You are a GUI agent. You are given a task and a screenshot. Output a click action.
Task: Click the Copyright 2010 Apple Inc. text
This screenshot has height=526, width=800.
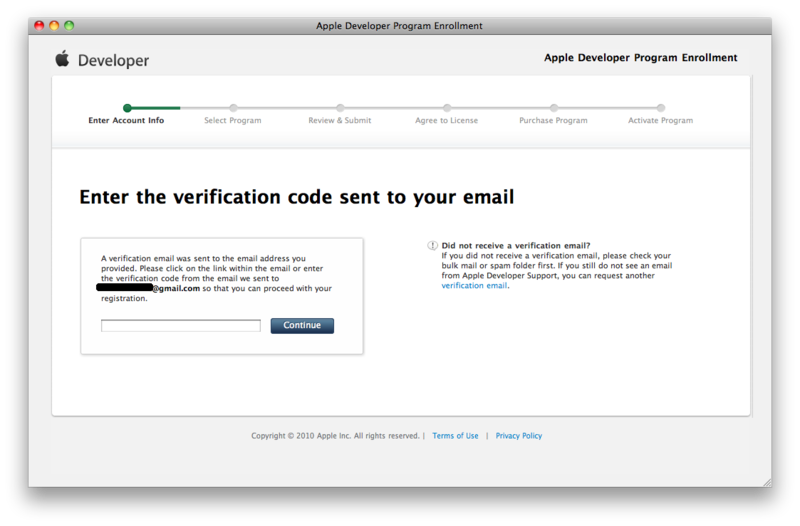pos(335,436)
